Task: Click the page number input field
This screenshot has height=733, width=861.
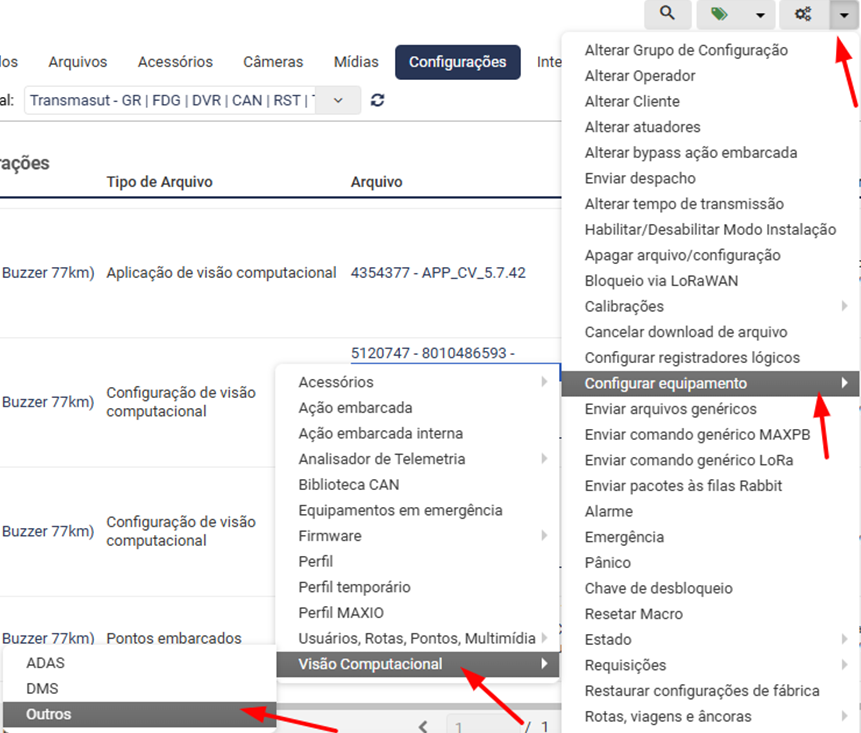Action: coord(480,727)
